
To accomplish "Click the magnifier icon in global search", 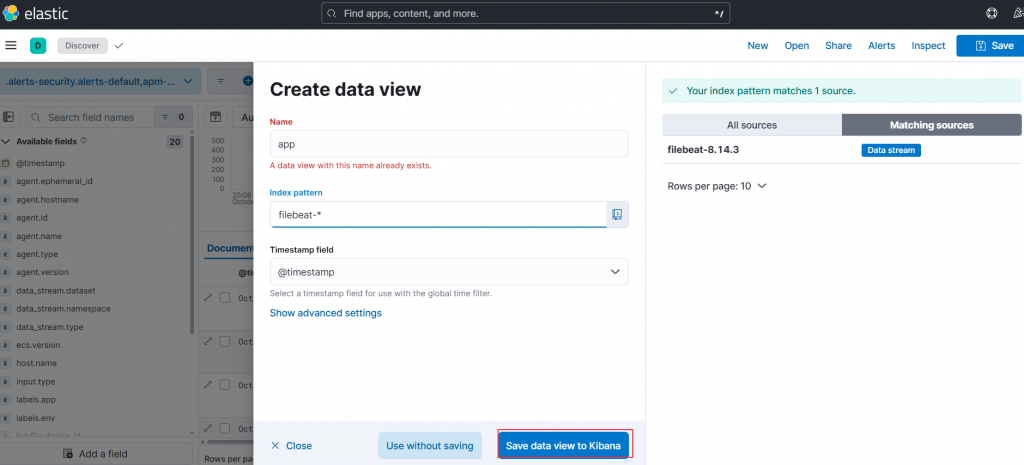I will (x=332, y=13).
